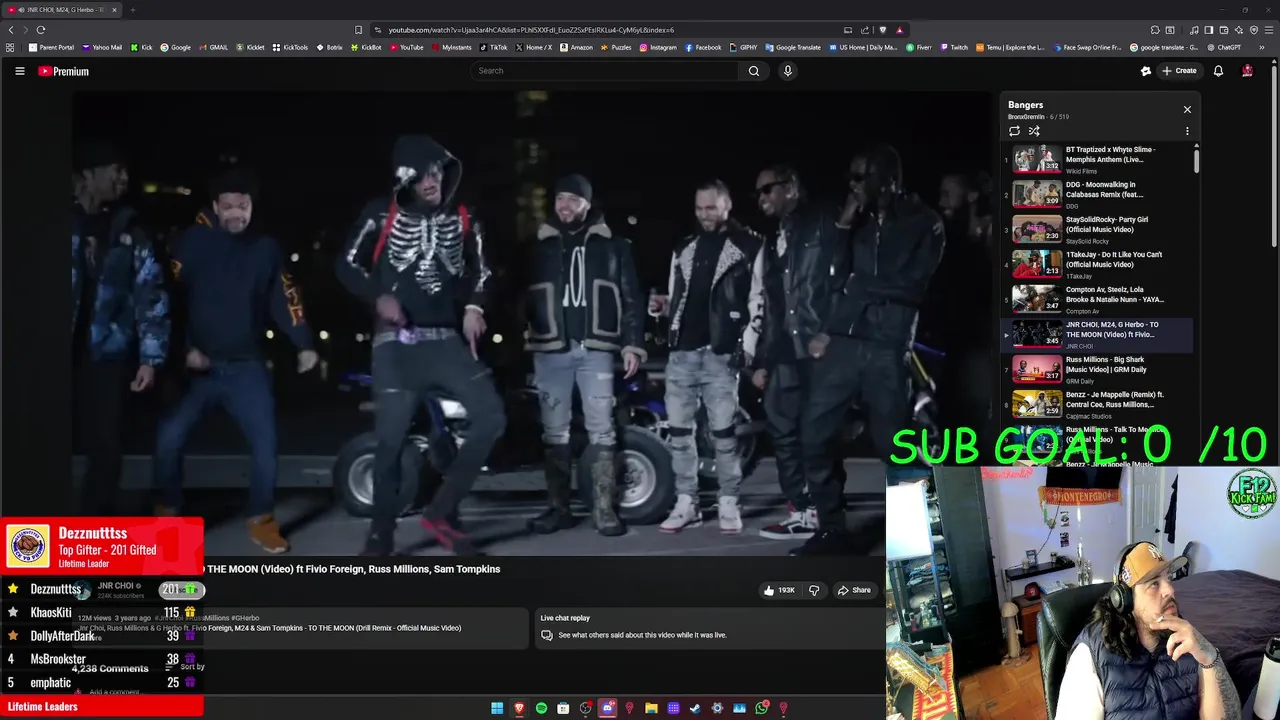Open the Google Translate bookmark
The width and height of the screenshot is (1280, 720).
793,47
